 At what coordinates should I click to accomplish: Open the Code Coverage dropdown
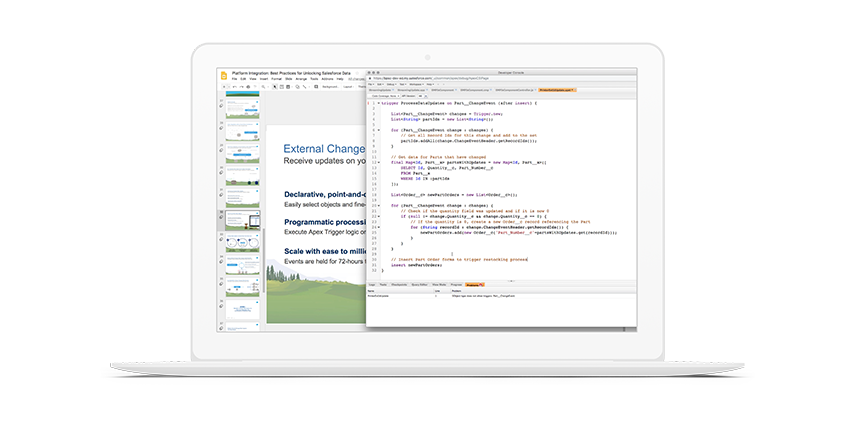pos(384,96)
